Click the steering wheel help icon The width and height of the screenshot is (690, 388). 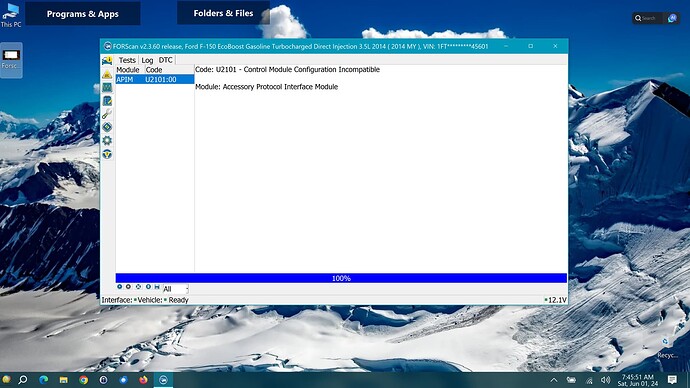pyautogui.click(x=107, y=154)
